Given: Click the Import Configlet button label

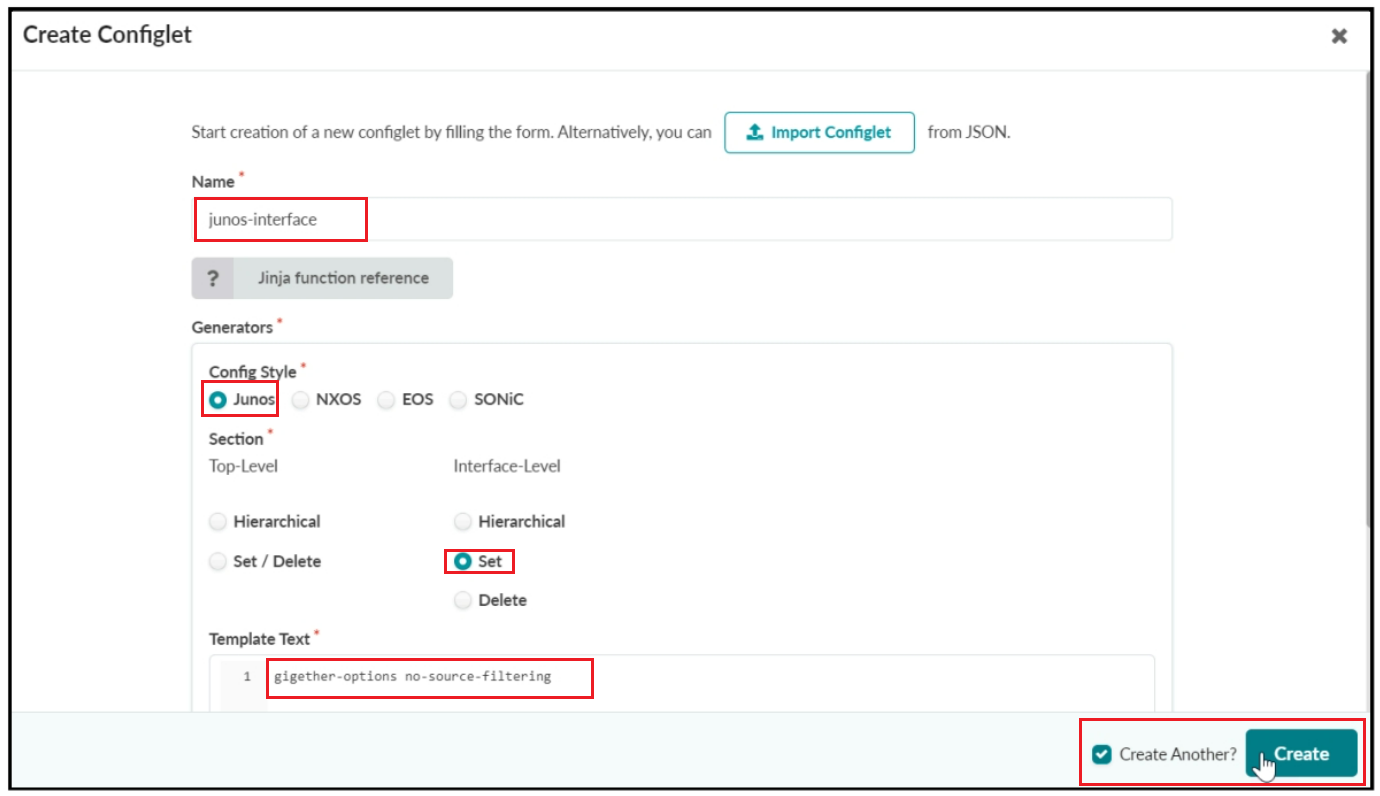Looking at the screenshot, I should (830, 133).
